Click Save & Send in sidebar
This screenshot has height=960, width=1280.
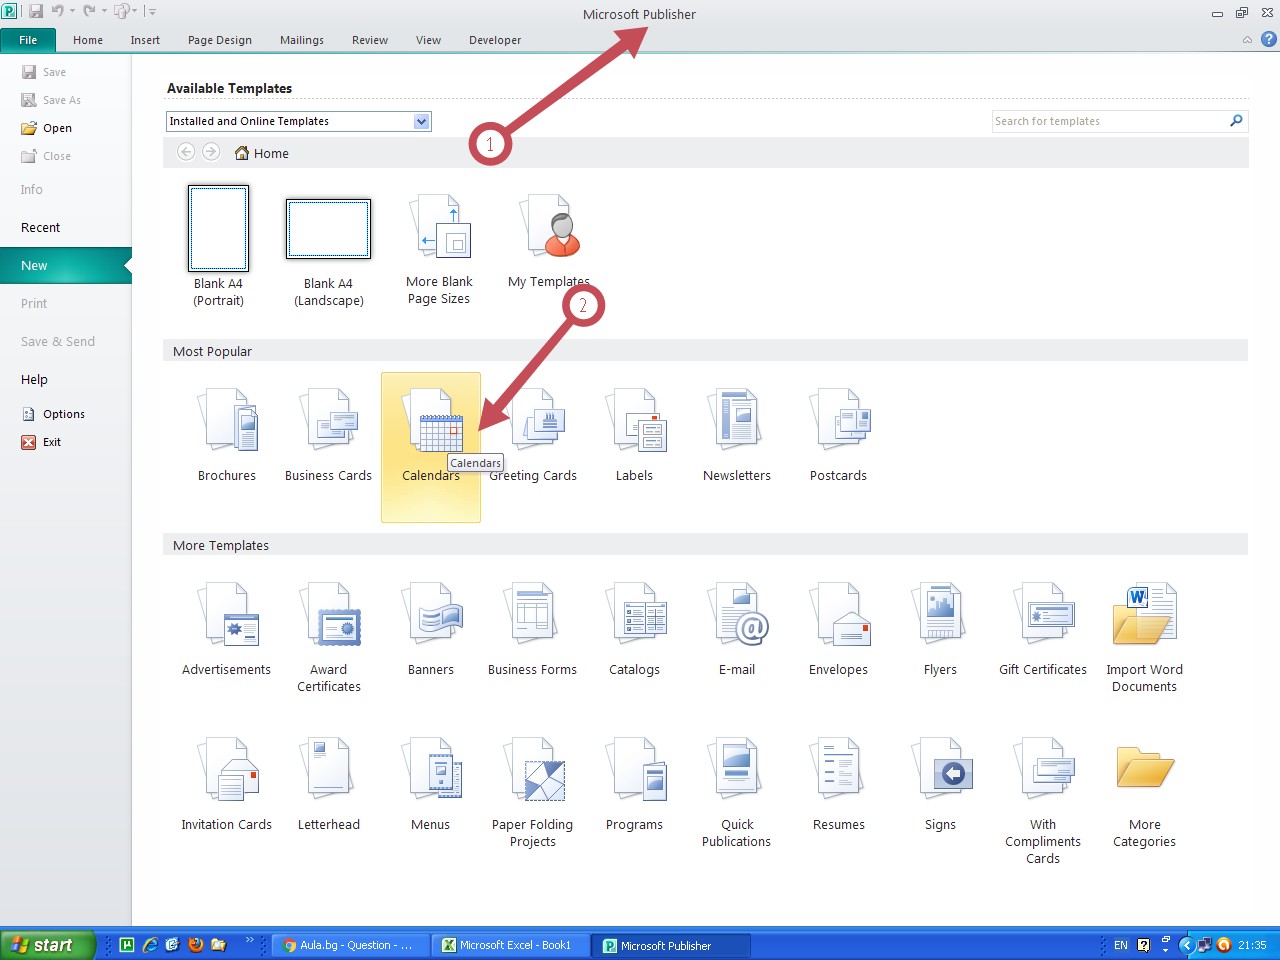point(58,342)
